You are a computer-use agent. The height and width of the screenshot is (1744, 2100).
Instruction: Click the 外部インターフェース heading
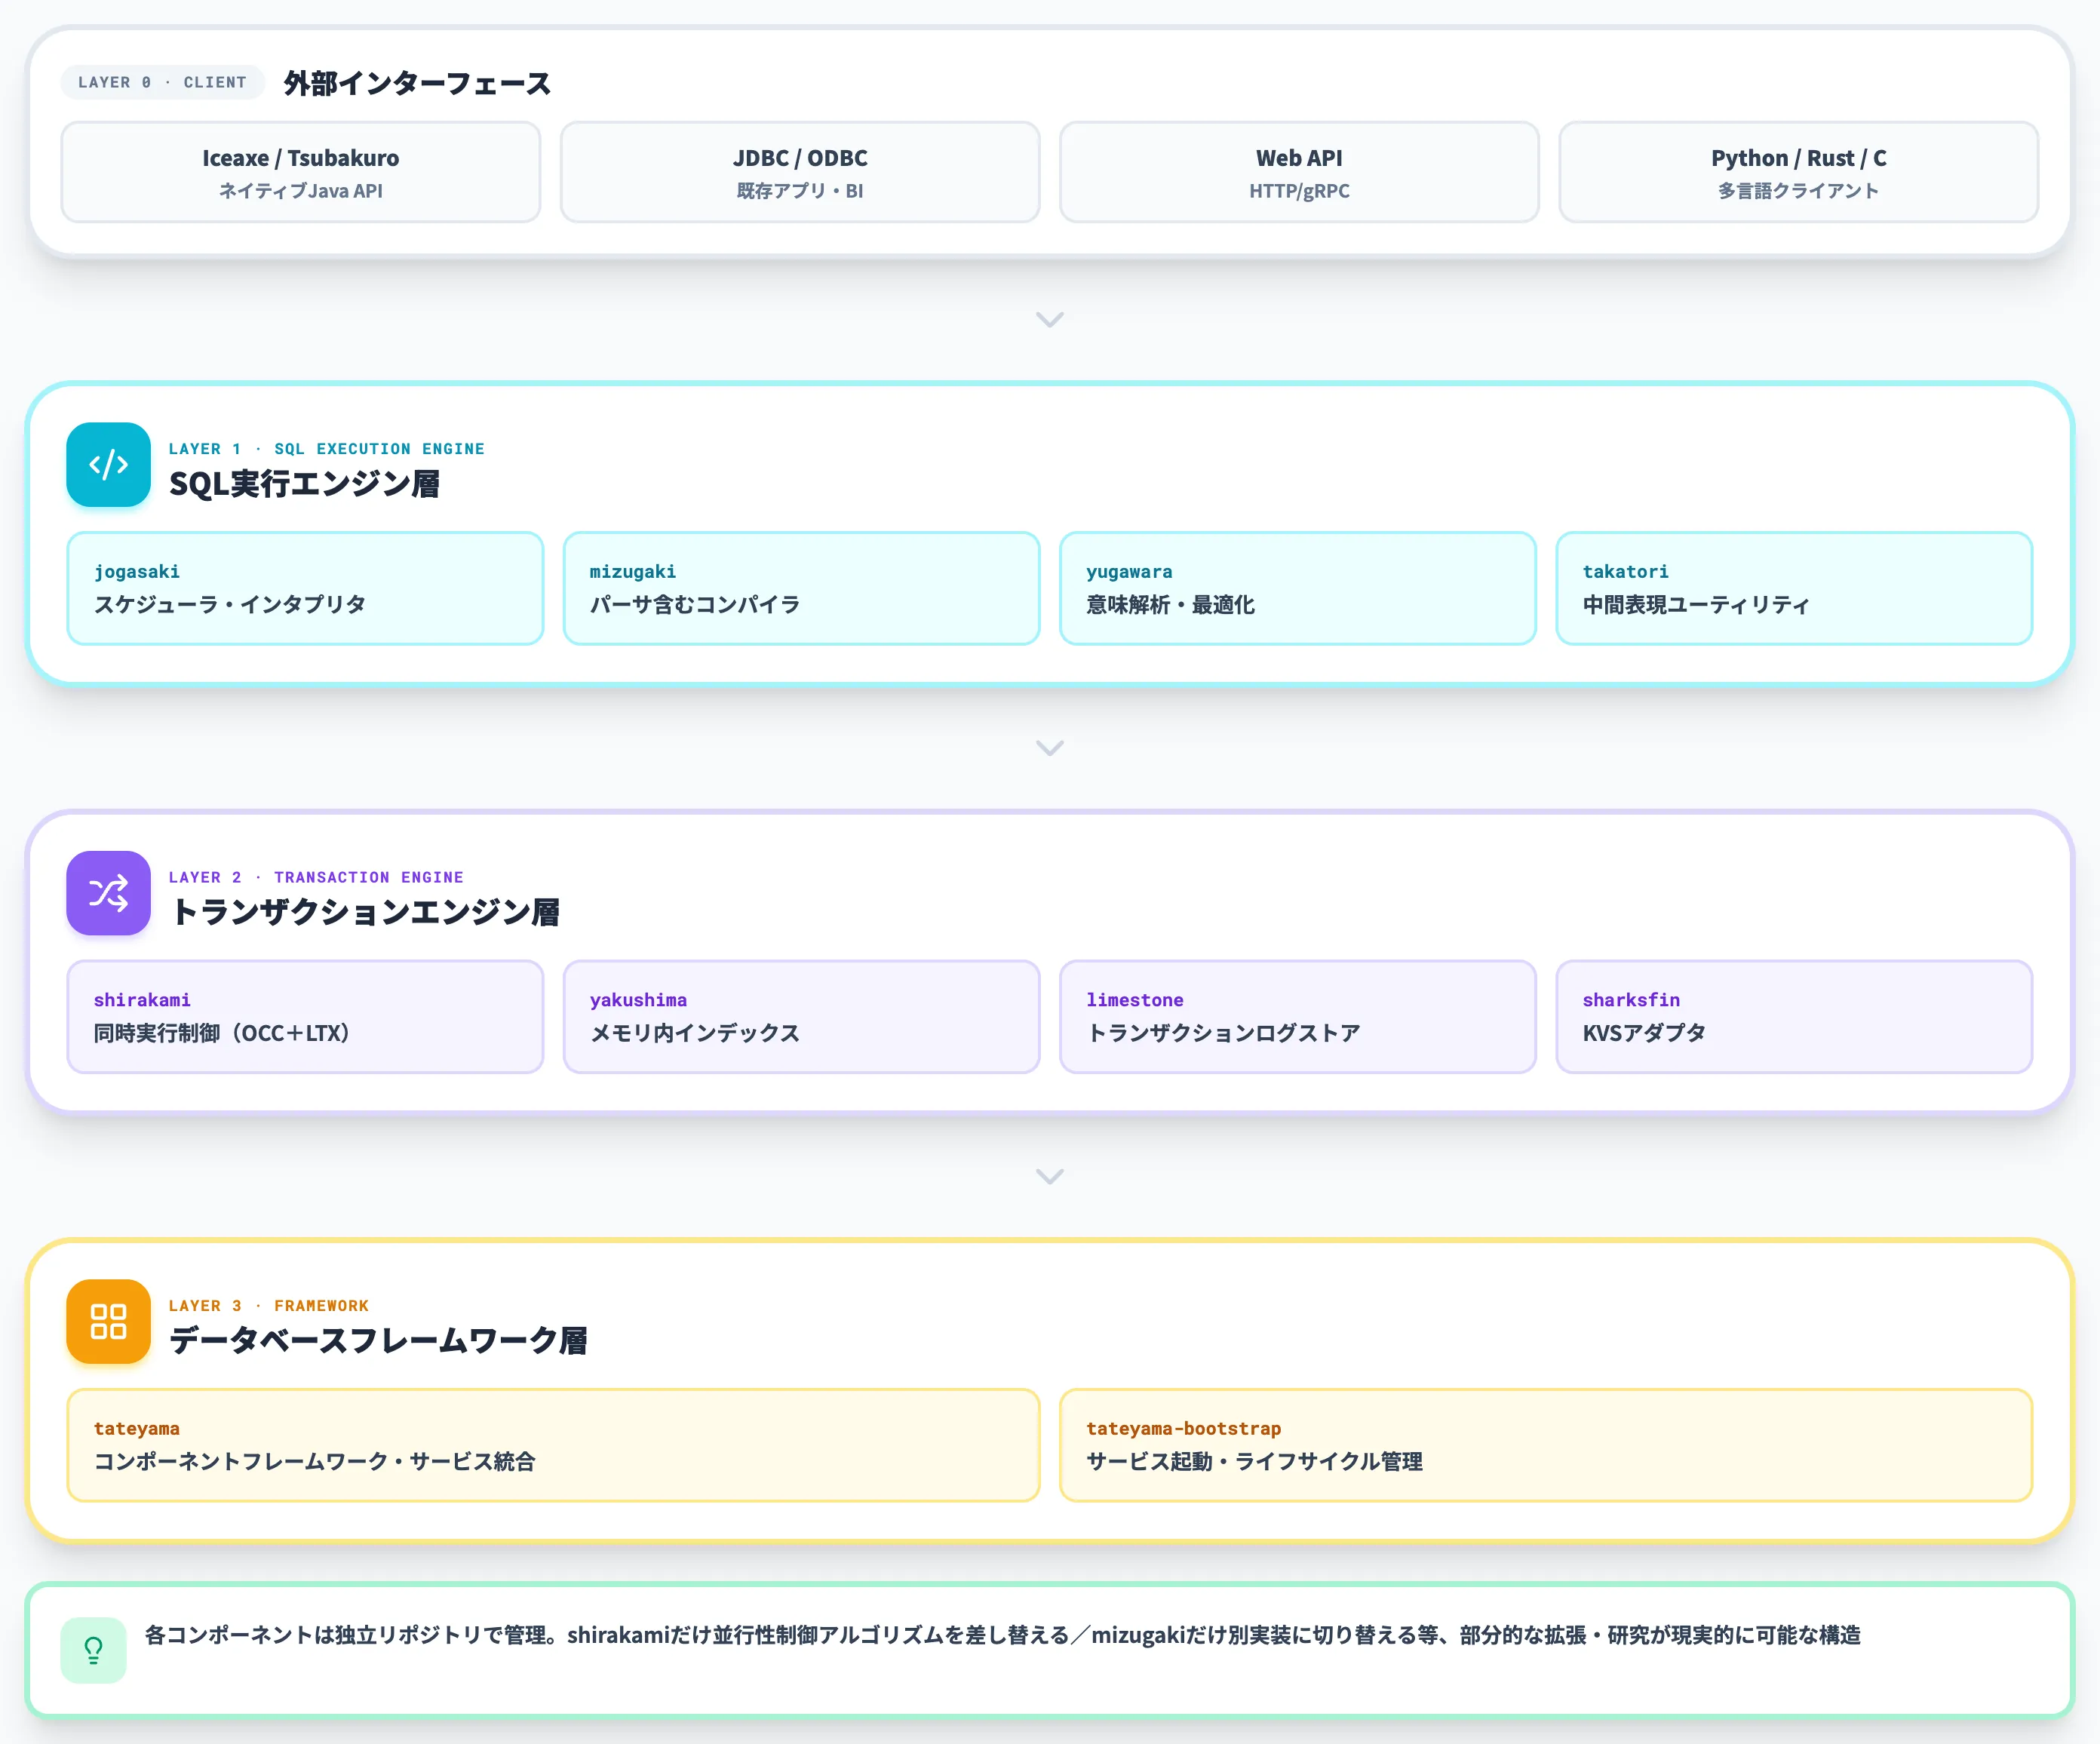coord(417,83)
